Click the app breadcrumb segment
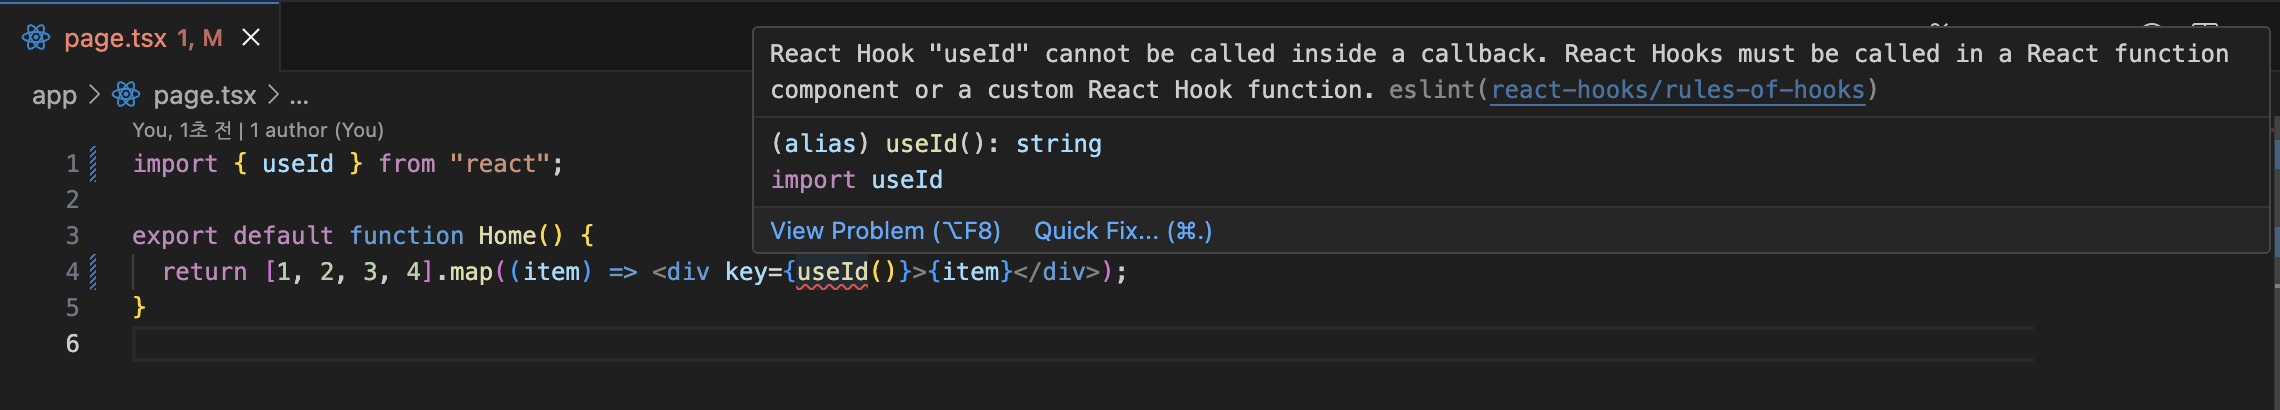Image resolution: width=2280 pixels, height=410 pixels. [54, 95]
